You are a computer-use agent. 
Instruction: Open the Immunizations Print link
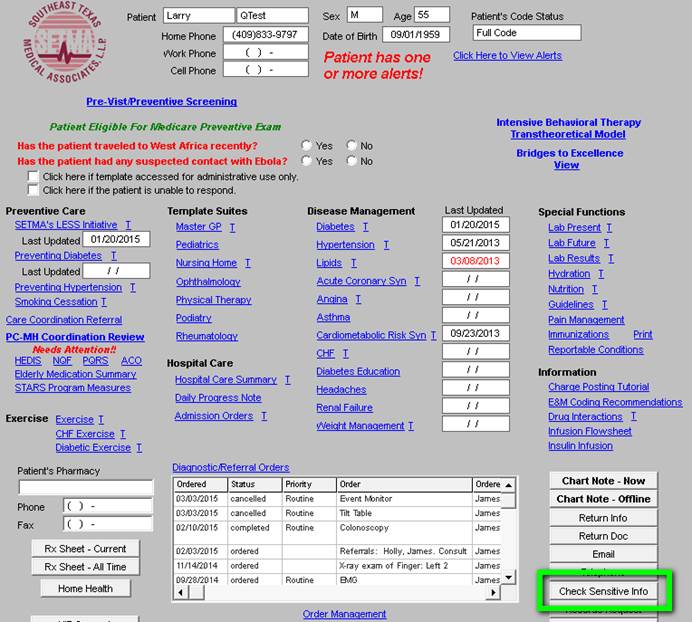[x=643, y=335]
